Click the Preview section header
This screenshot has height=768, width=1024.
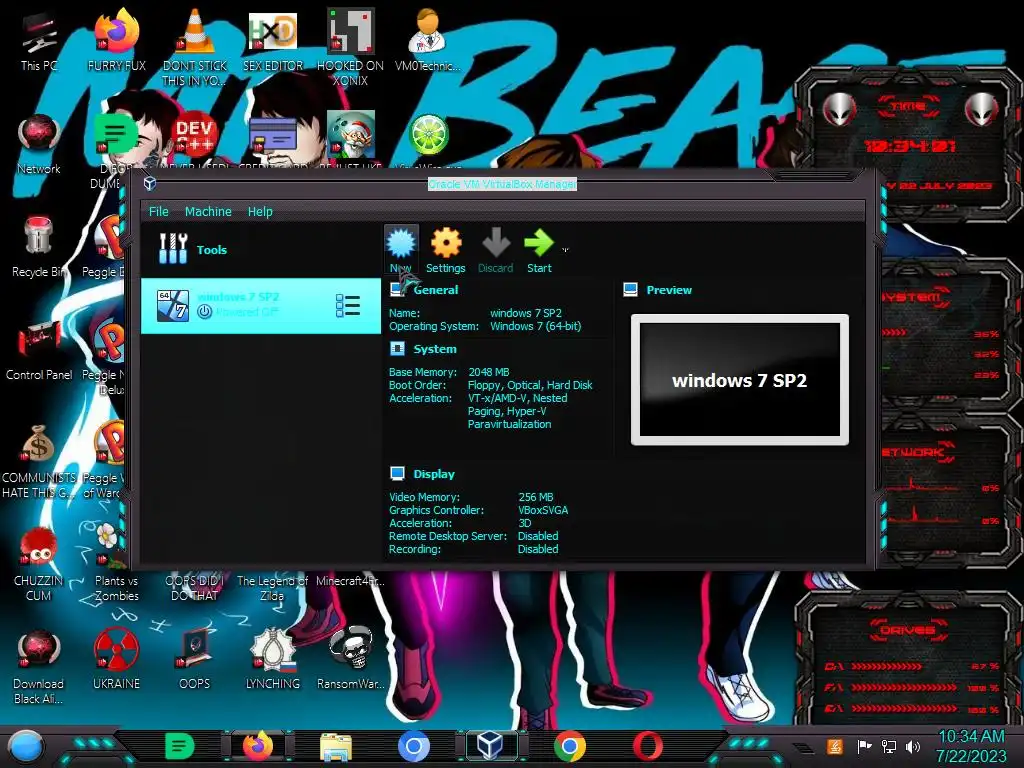[x=669, y=290]
